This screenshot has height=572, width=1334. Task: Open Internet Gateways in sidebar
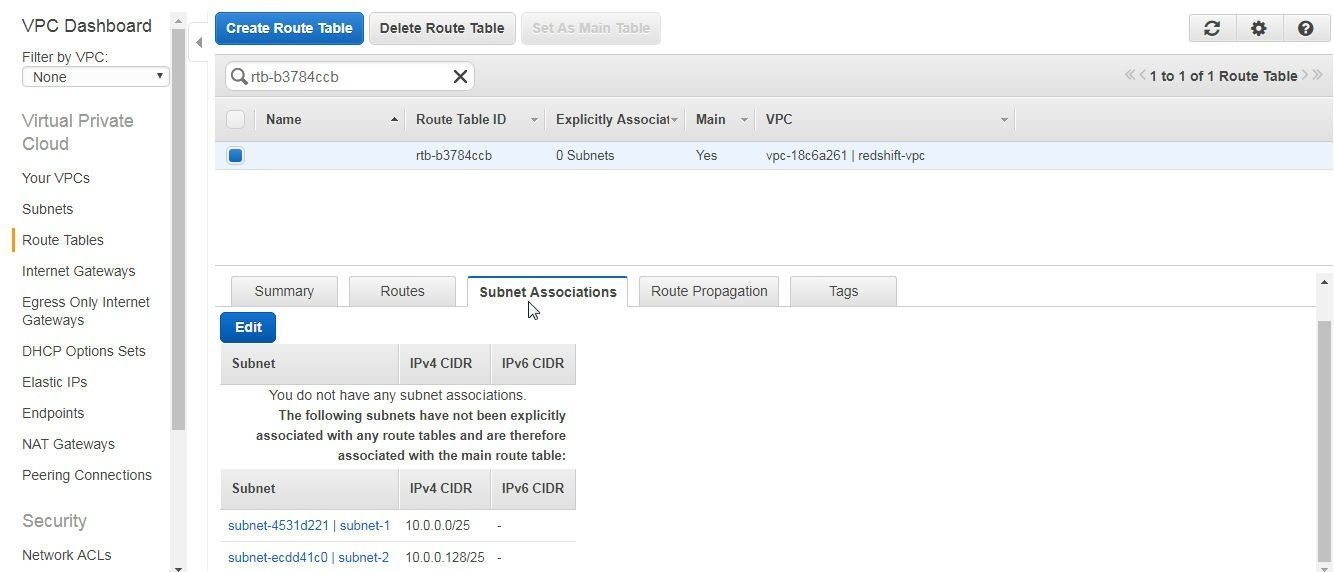[78, 271]
